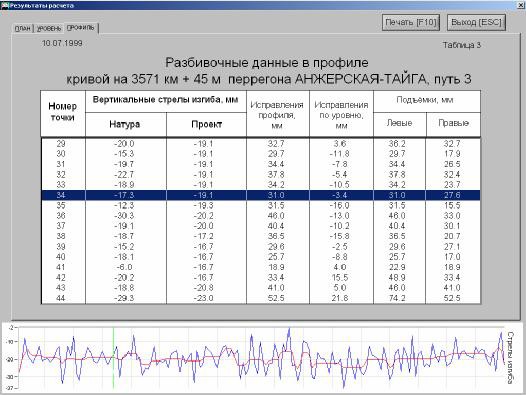Screen dimensions: 526x395
Task: Click right lift value 17.9 in row 30
Action: (x=452, y=154)
